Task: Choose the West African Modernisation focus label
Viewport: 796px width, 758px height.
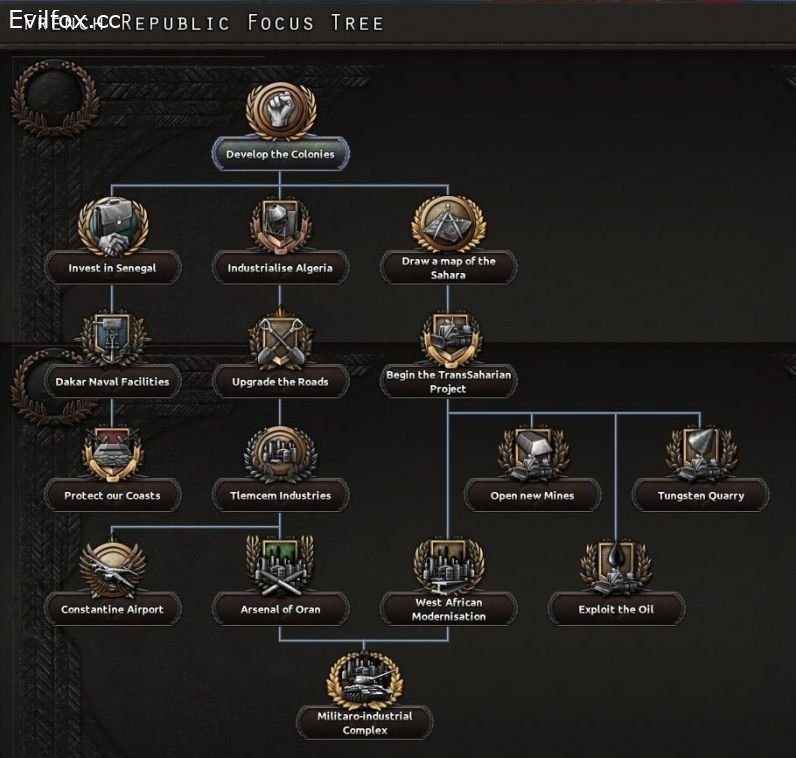Action: [x=448, y=609]
